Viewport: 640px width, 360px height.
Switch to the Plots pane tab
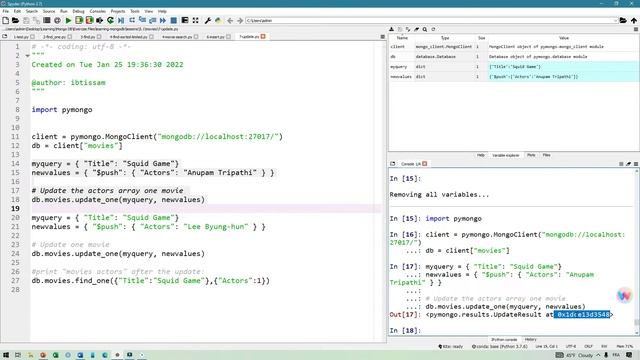click(x=531, y=155)
